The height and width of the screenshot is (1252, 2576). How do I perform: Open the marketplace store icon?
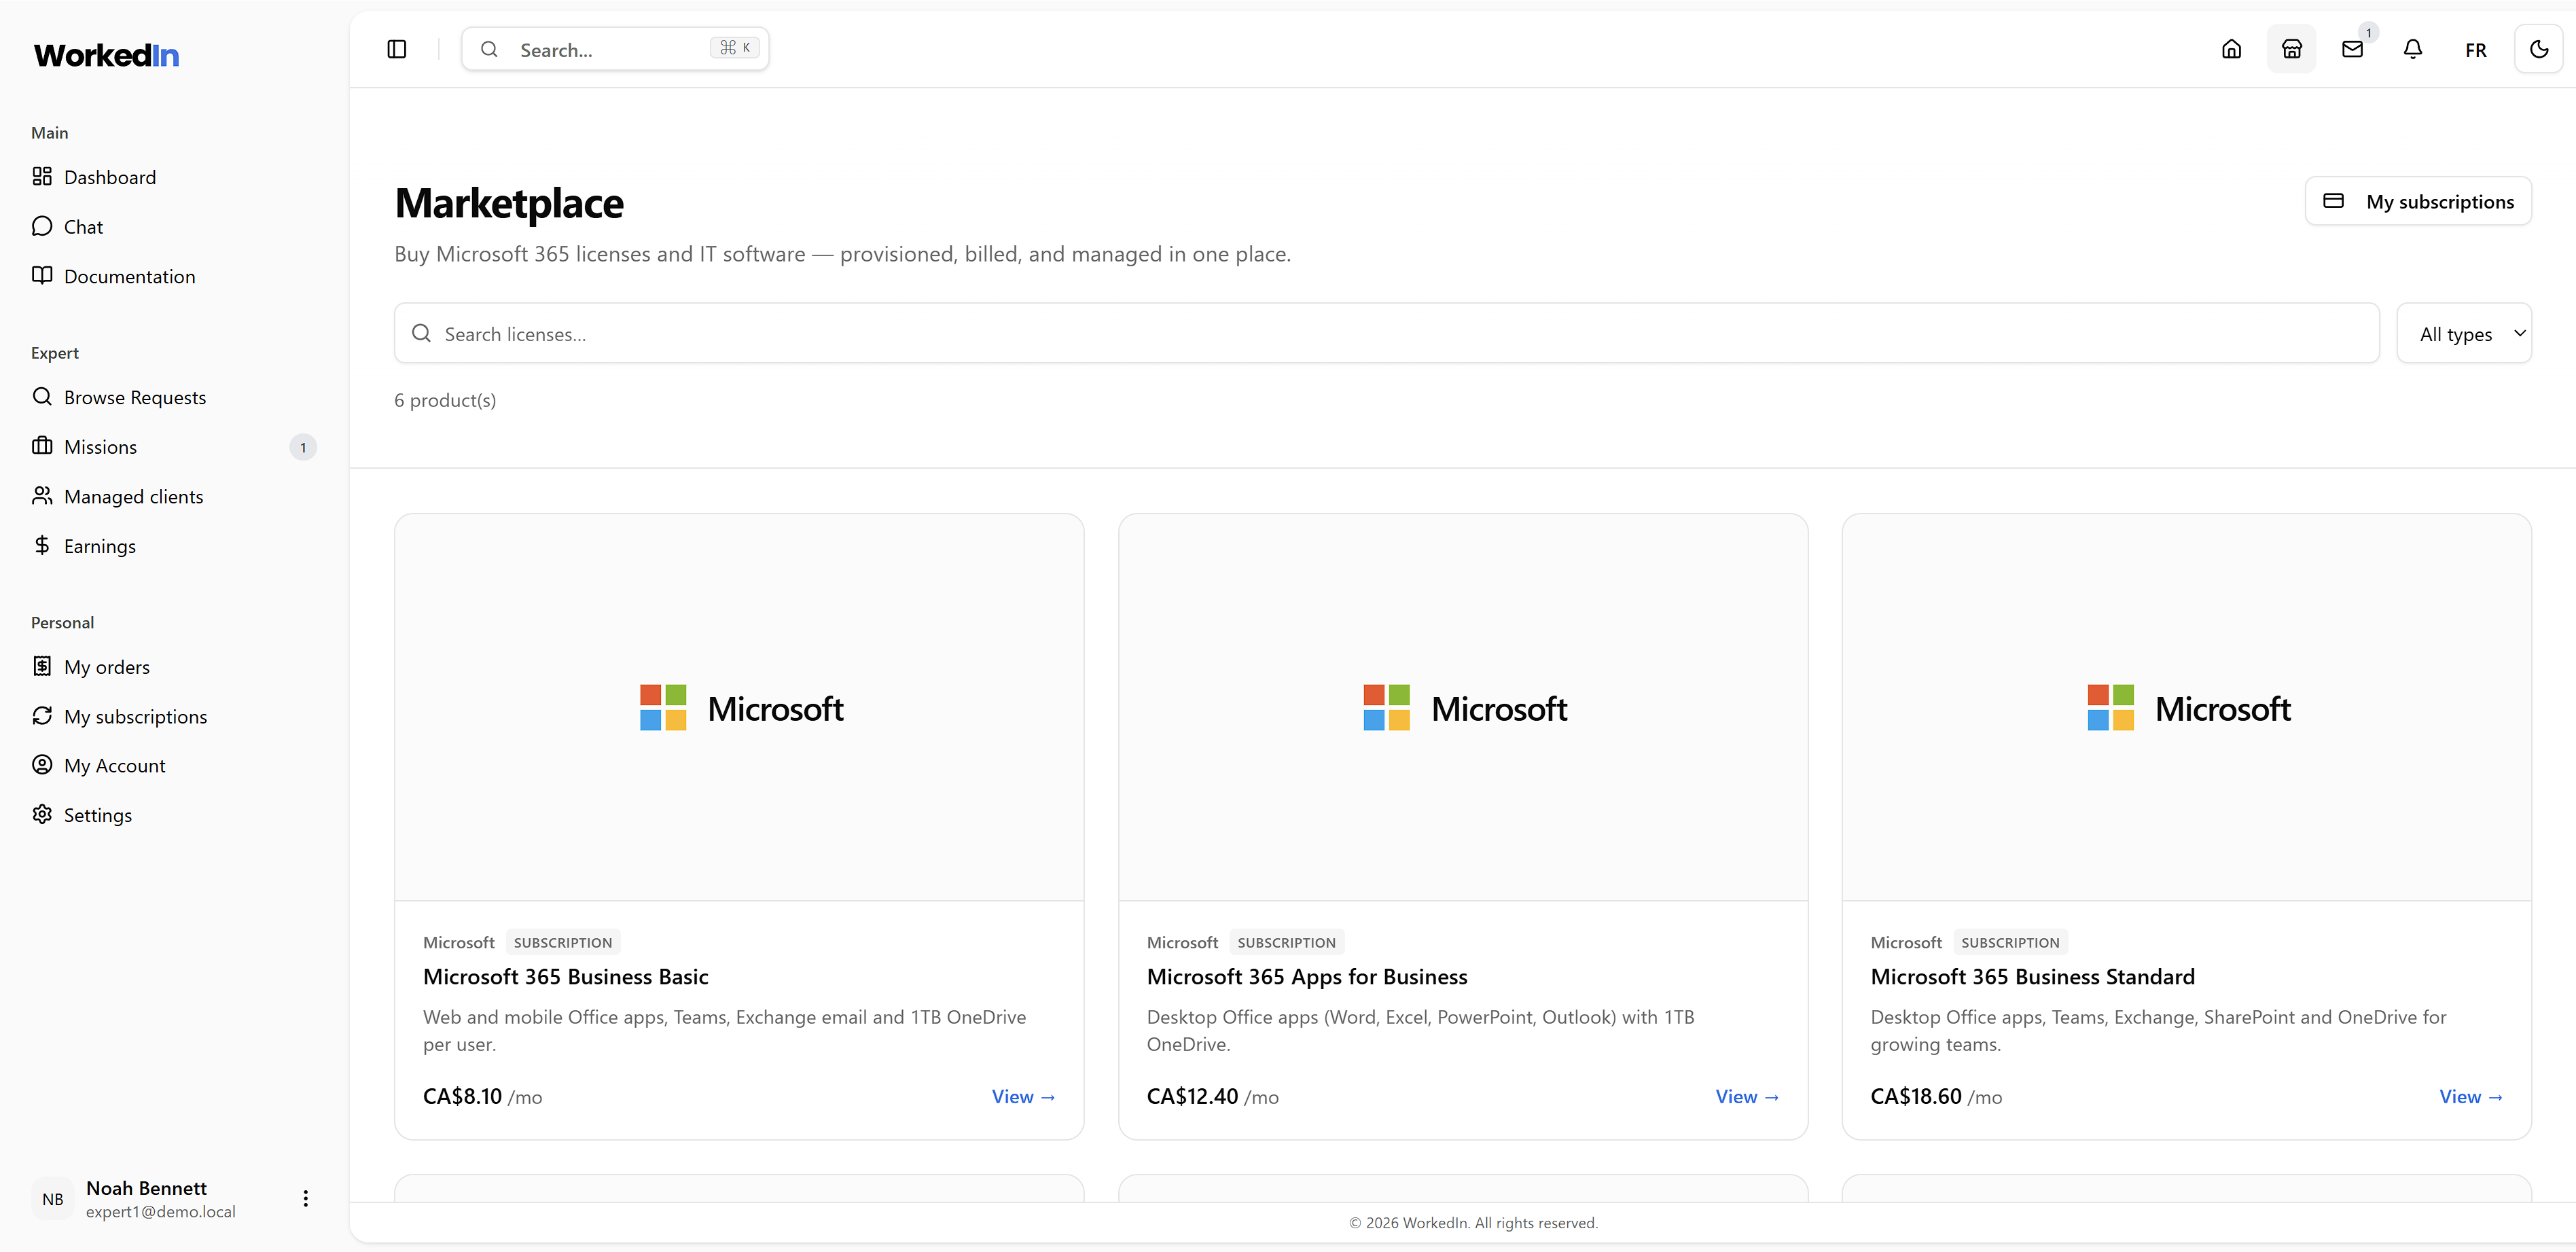tap(2292, 49)
